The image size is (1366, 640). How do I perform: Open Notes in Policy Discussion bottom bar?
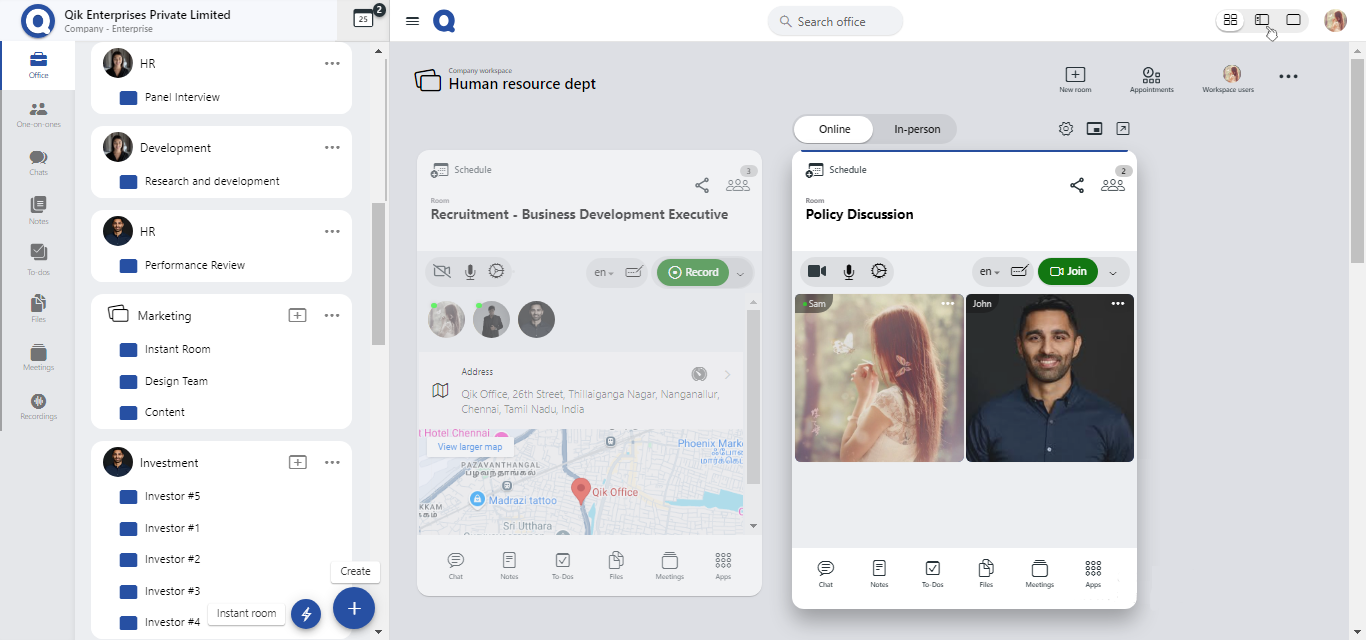[879, 573]
